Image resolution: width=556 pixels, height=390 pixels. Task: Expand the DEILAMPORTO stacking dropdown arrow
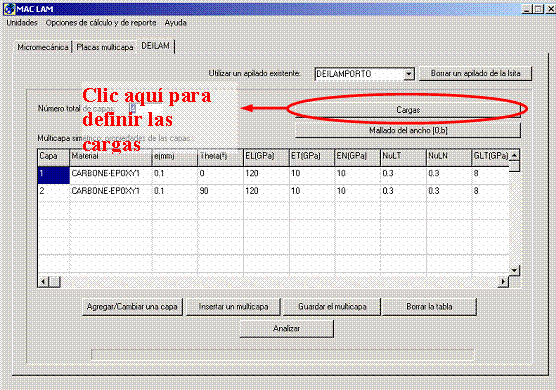[409, 74]
